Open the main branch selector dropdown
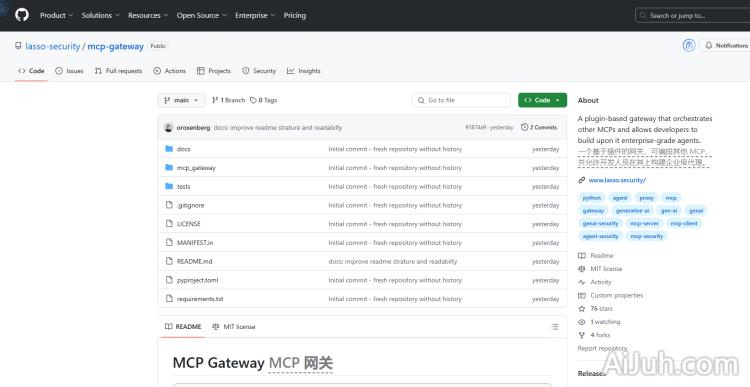750x387 pixels. coord(181,100)
